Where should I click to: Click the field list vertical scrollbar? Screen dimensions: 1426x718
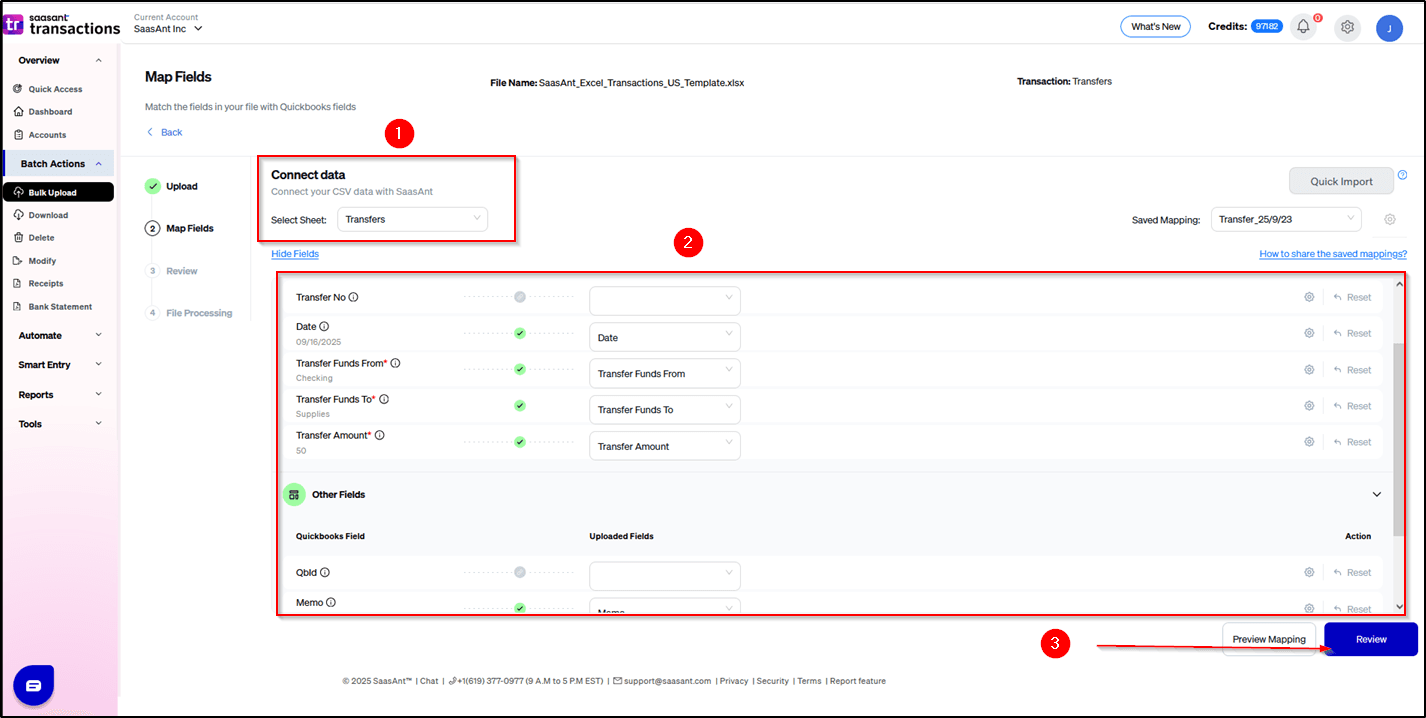[1398, 440]
